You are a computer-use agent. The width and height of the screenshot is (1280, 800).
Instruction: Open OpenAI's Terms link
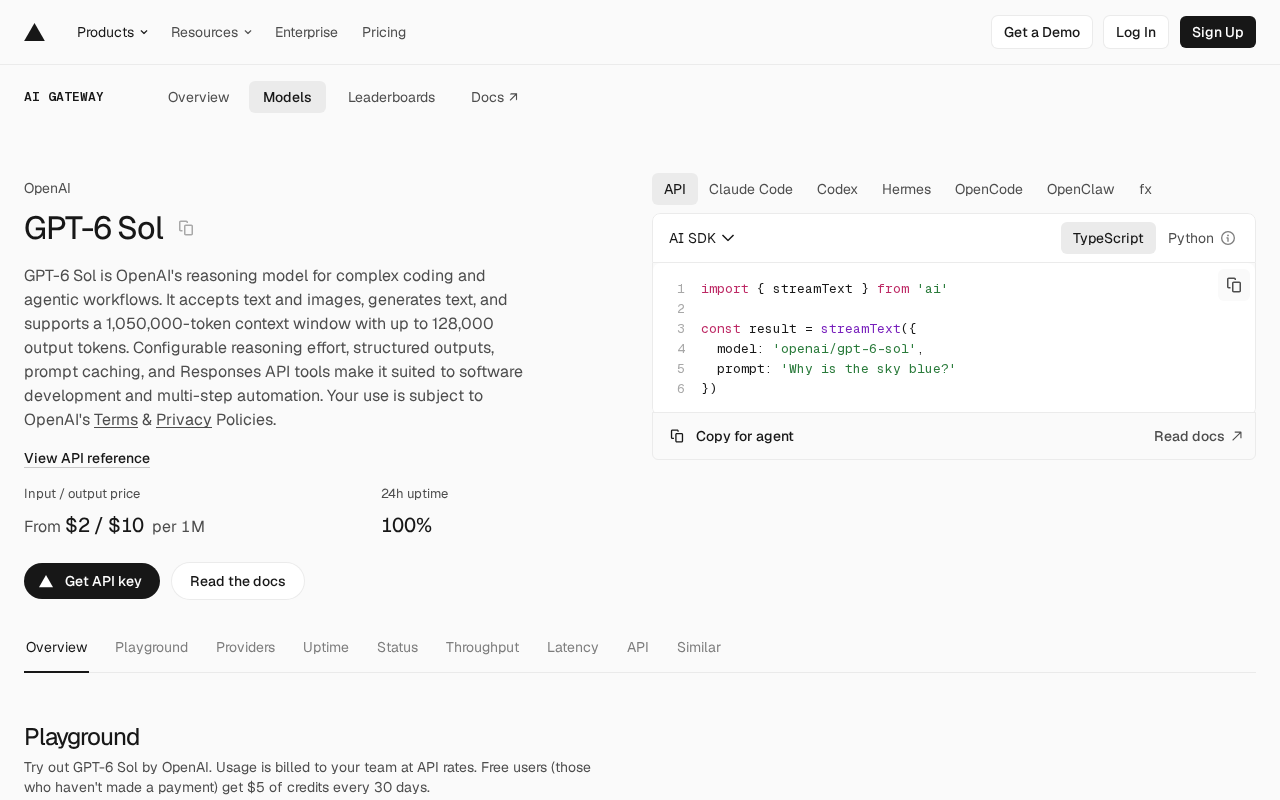[116, 419]
